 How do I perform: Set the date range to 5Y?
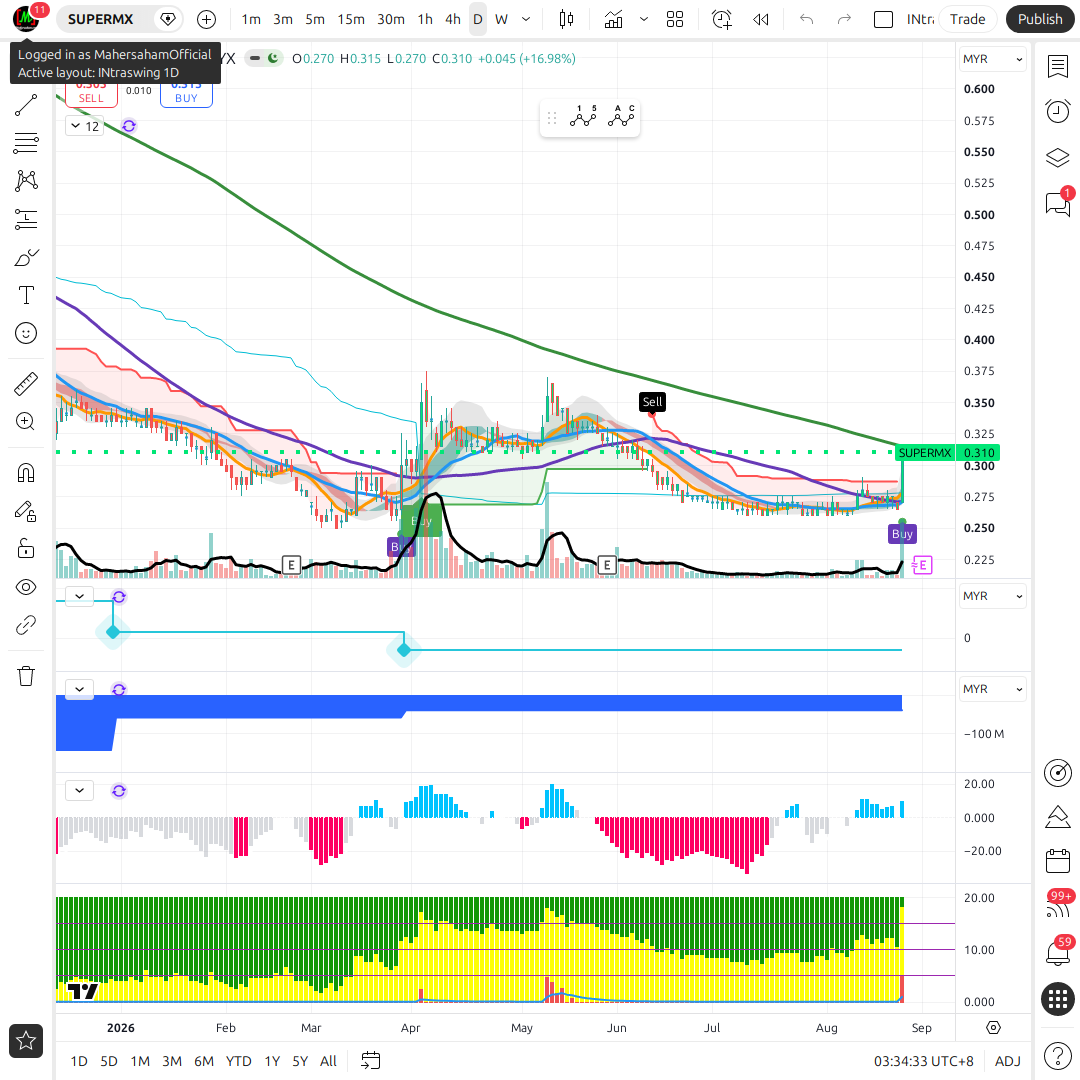pyautogui.click(x=300, y=1061)
